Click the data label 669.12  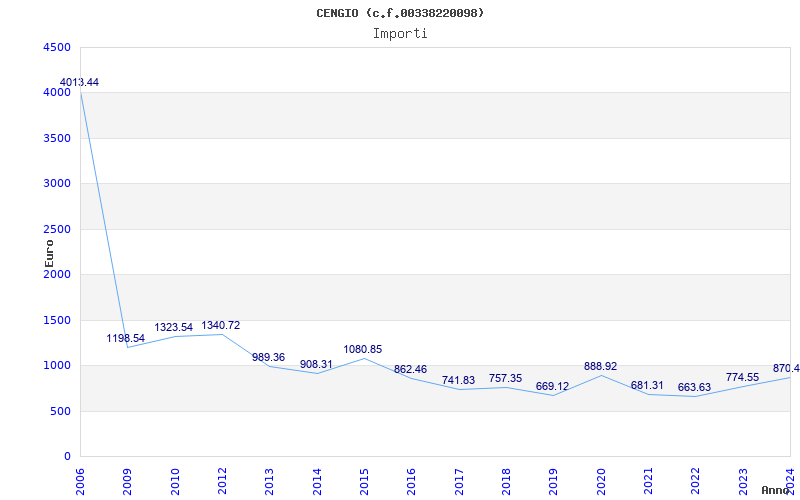[x=552, y=386]
